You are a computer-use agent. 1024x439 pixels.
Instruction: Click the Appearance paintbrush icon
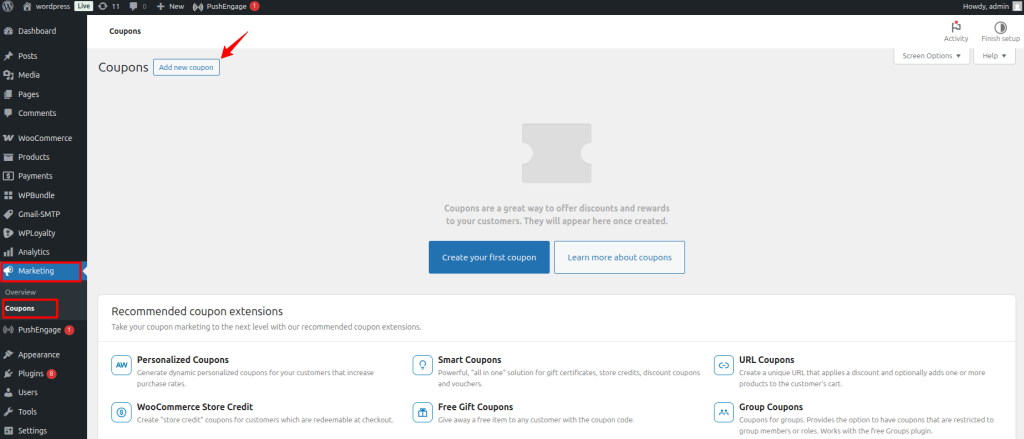(x=8, y=355)
